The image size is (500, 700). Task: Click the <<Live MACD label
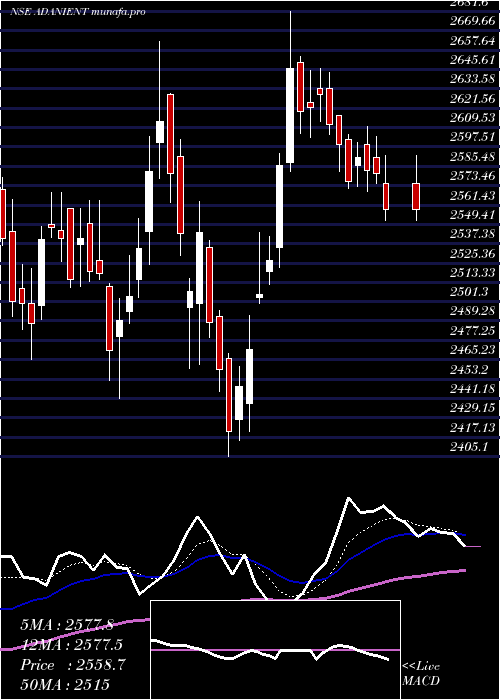[x=421, y=674]
